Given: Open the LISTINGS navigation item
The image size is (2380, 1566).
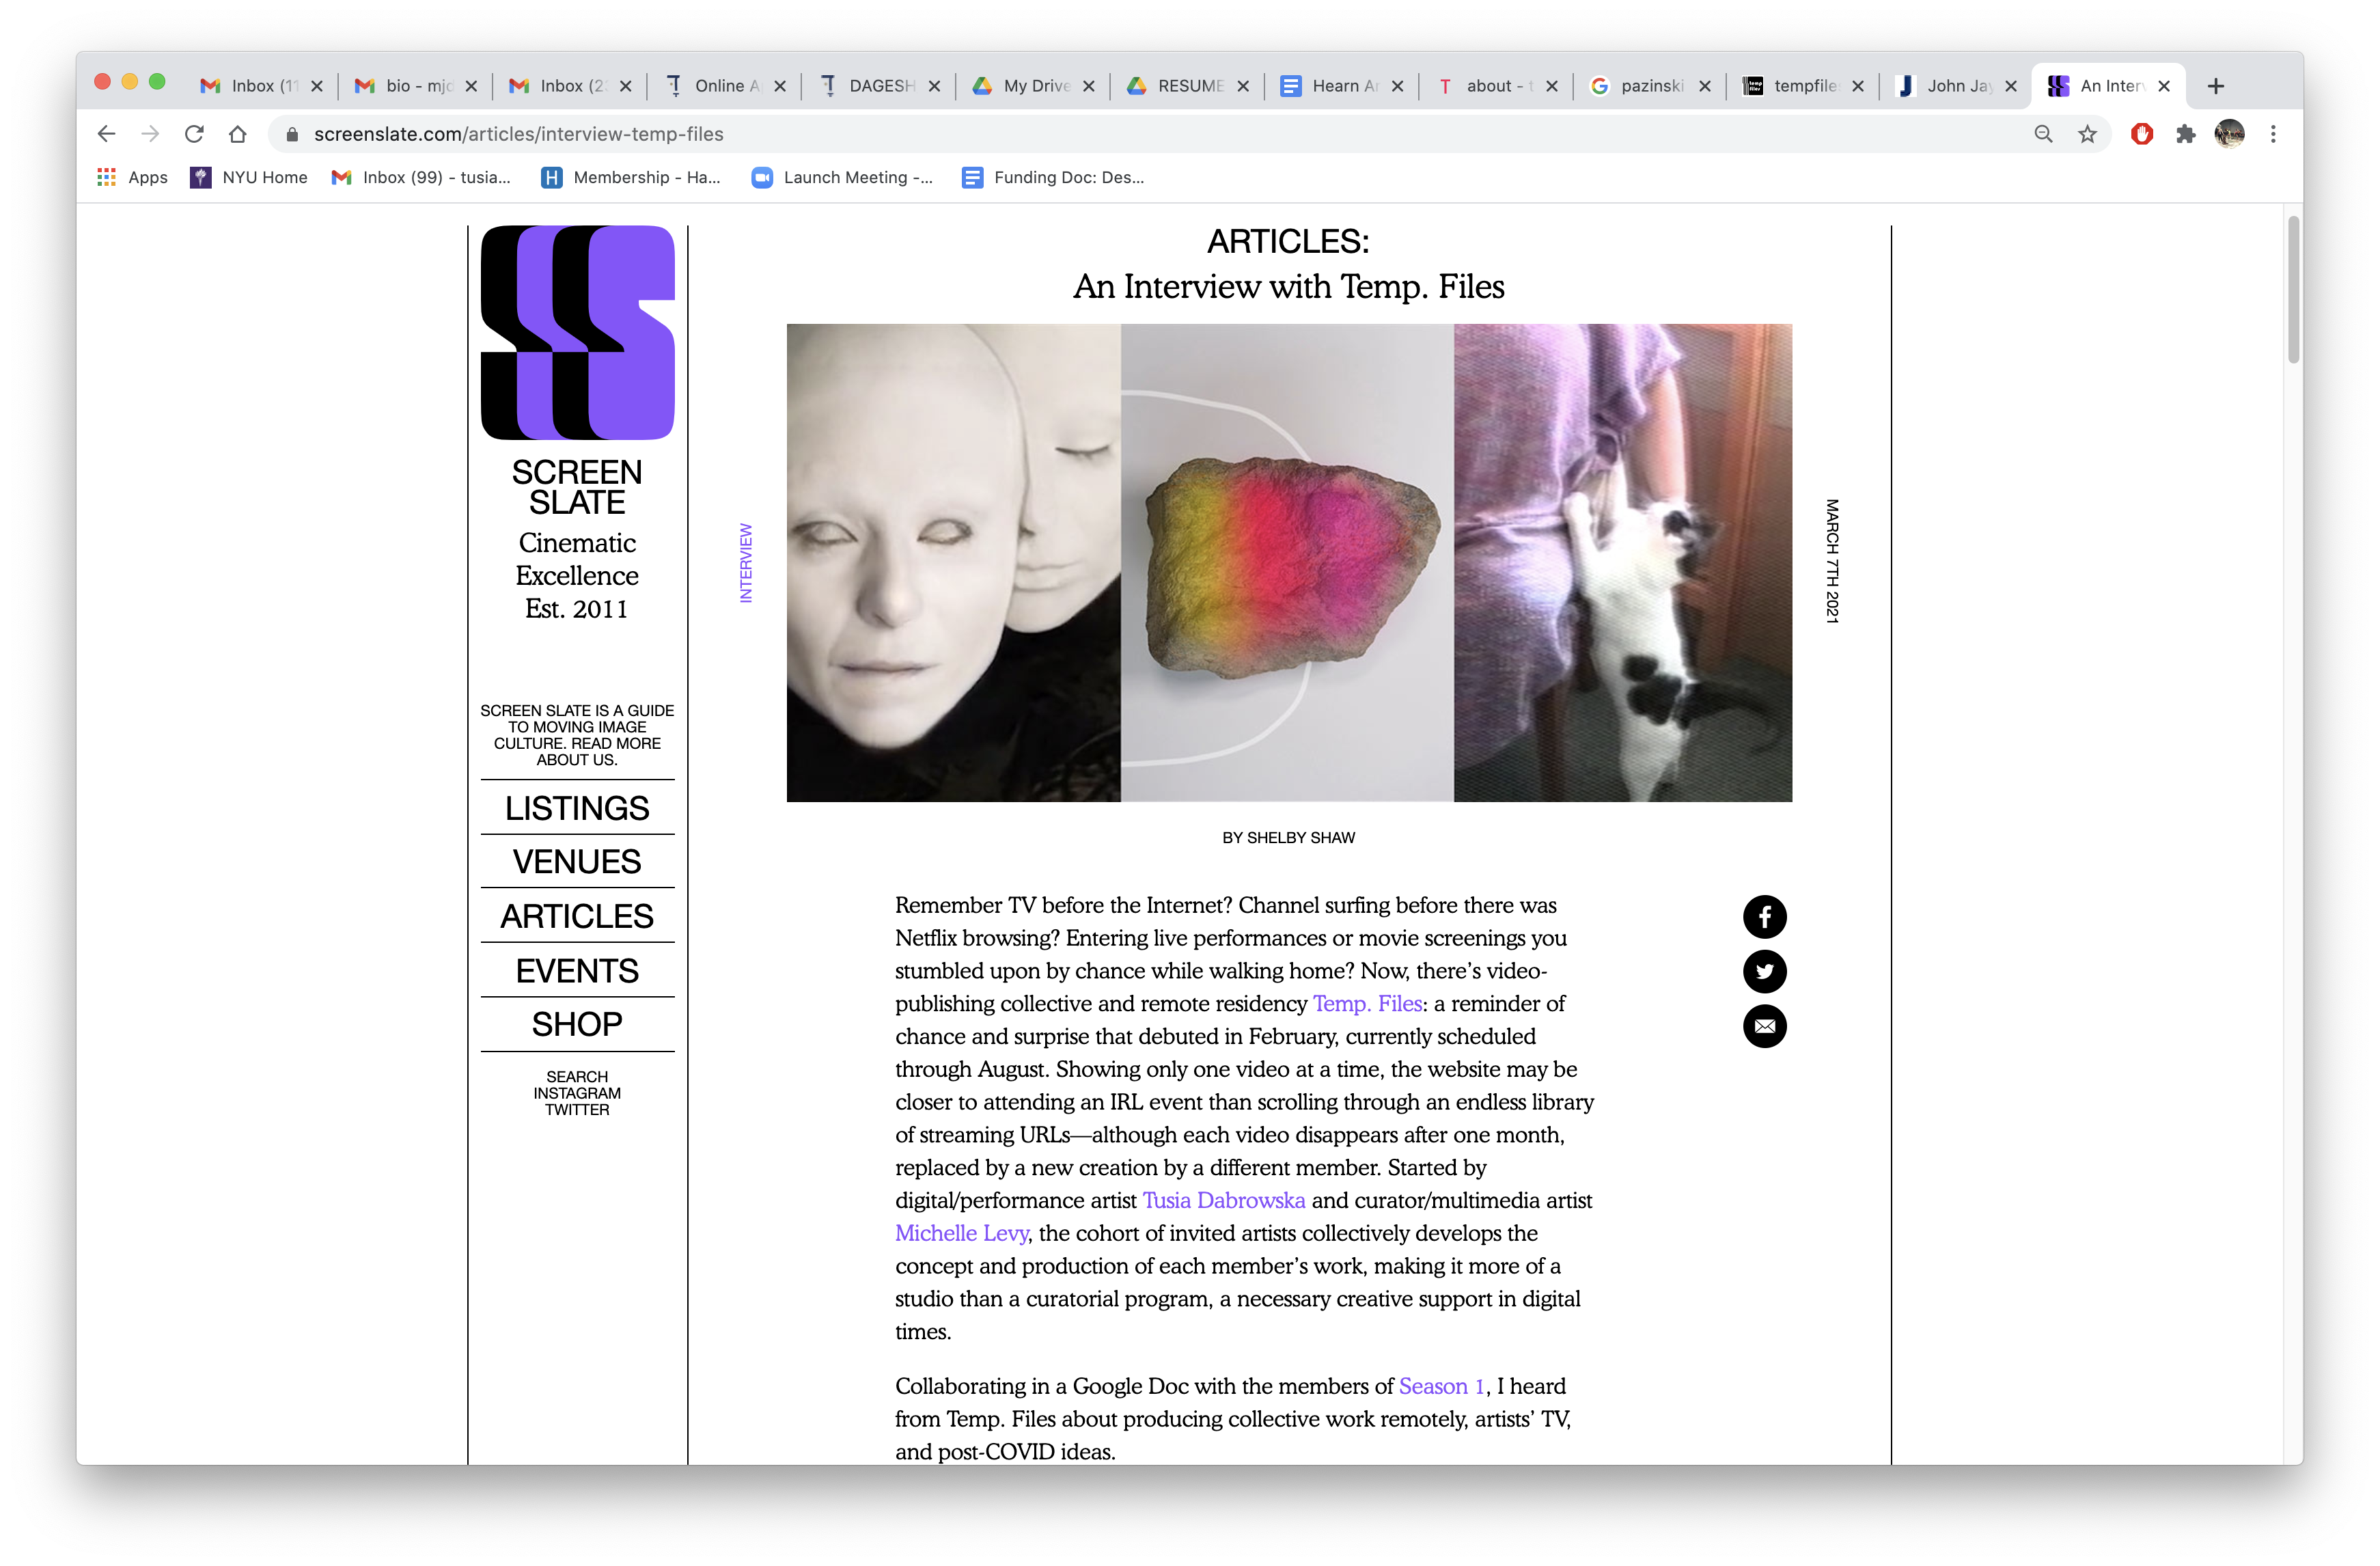Looking at the screenshot, I should point(577,808).
